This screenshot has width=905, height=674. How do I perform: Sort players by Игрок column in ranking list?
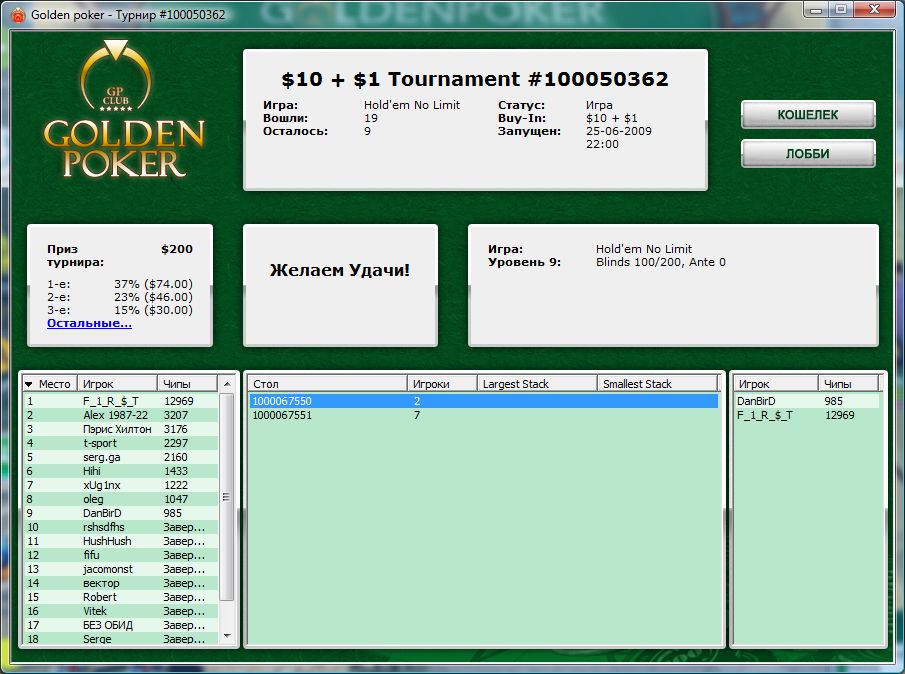(117, 384)
